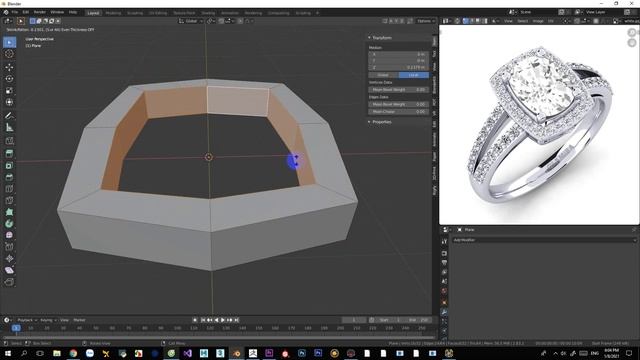Select the Measure tool
Image resolution: width=640 pixels, height=360 pixels.
pos(9,127)
